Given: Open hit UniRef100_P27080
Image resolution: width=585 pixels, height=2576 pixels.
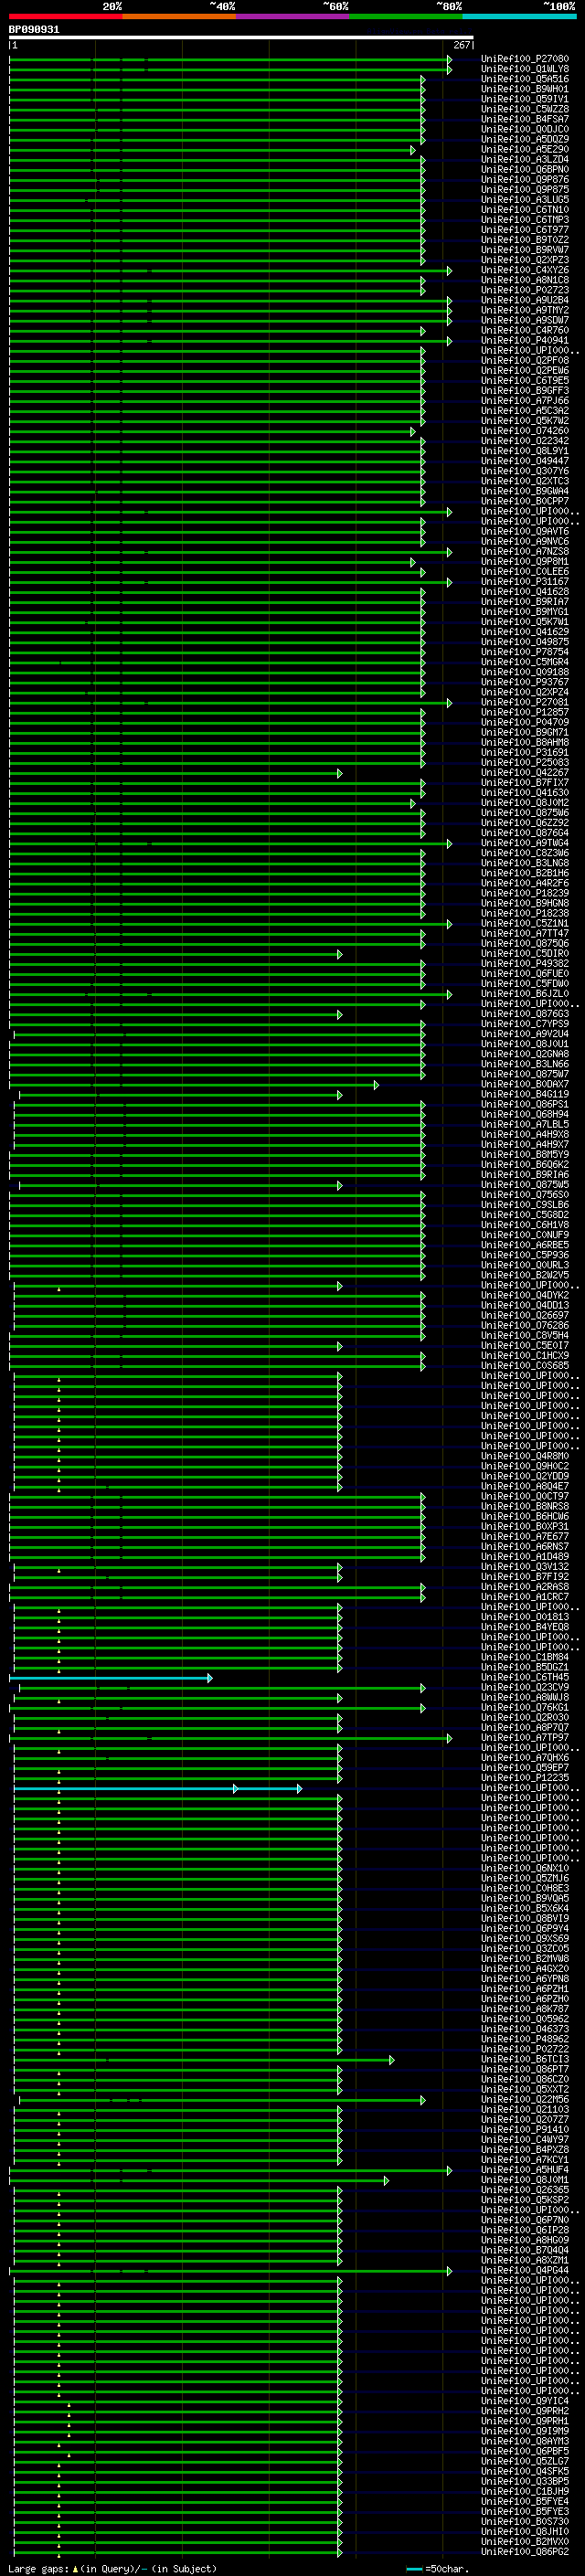Looking at the screenshot, I should (x=524, y=59).
